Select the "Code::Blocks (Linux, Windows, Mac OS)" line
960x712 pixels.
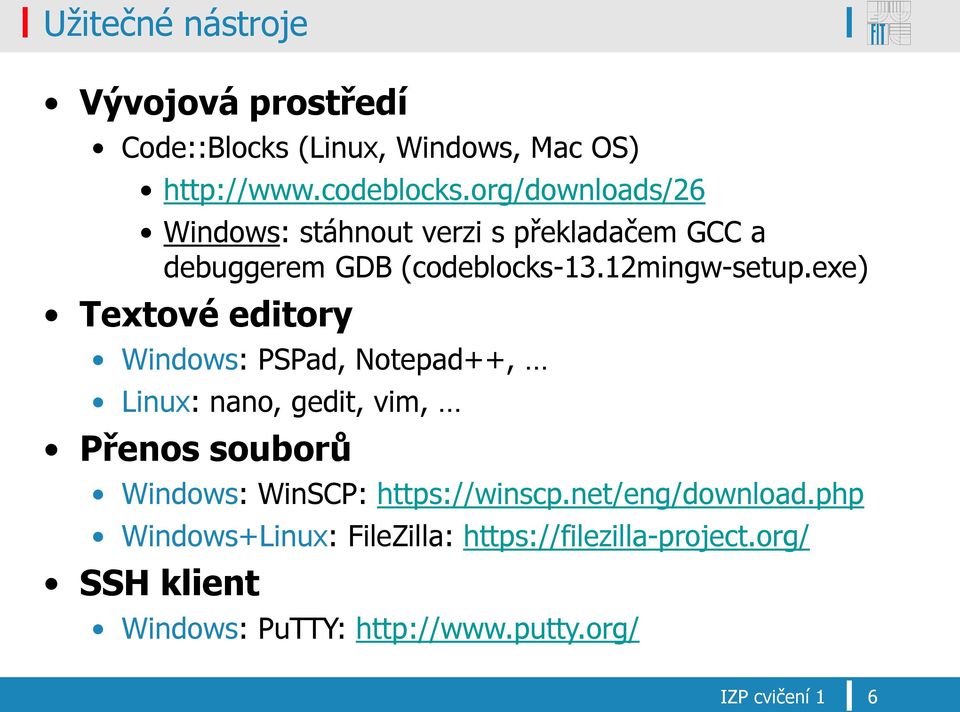pyautogui.click(x=380, y=148)
